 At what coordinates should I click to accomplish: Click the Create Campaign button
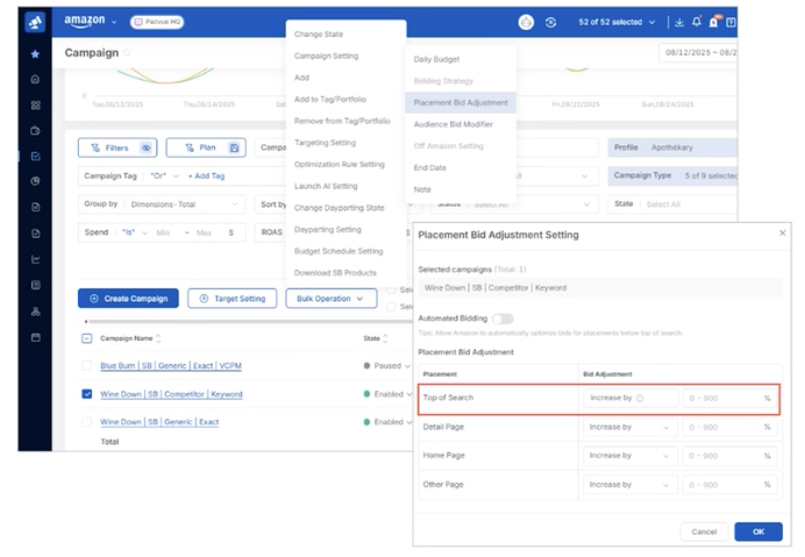128,298
